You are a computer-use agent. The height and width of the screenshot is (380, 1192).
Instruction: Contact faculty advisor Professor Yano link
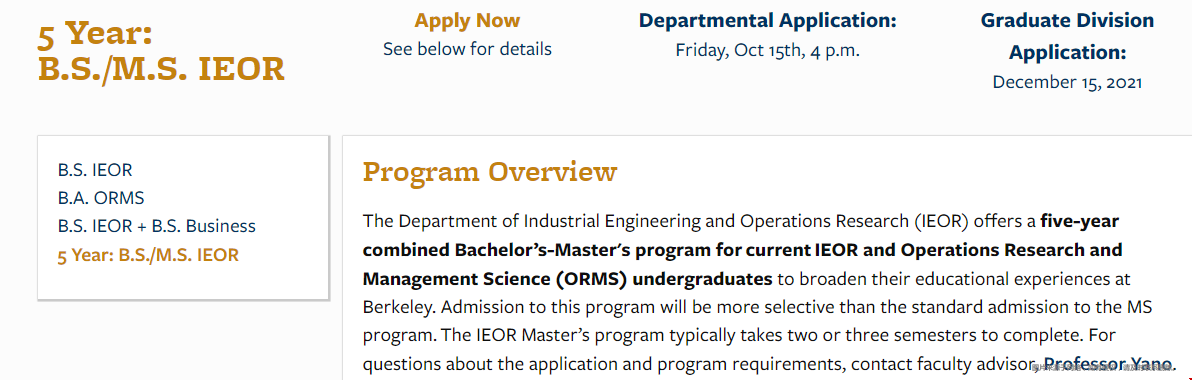pyautogui.click(x=1109, y=363)
